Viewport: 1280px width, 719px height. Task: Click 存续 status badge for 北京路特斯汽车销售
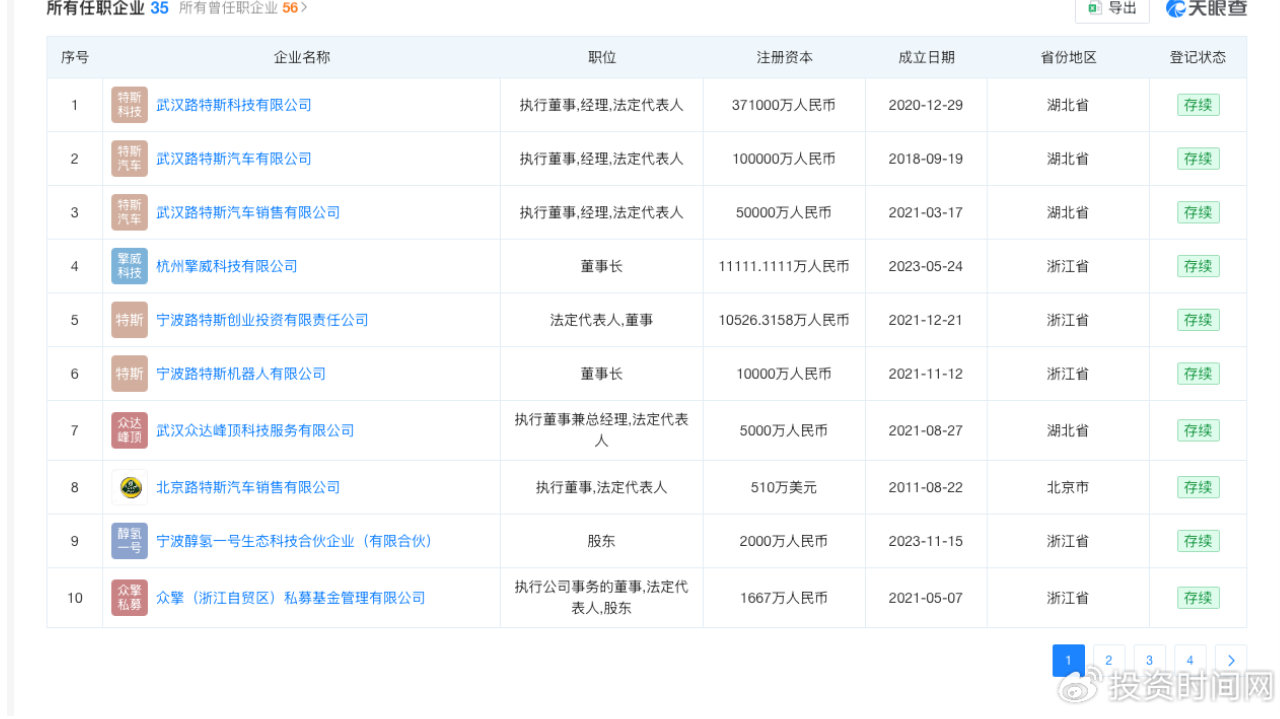point(1198,488)
